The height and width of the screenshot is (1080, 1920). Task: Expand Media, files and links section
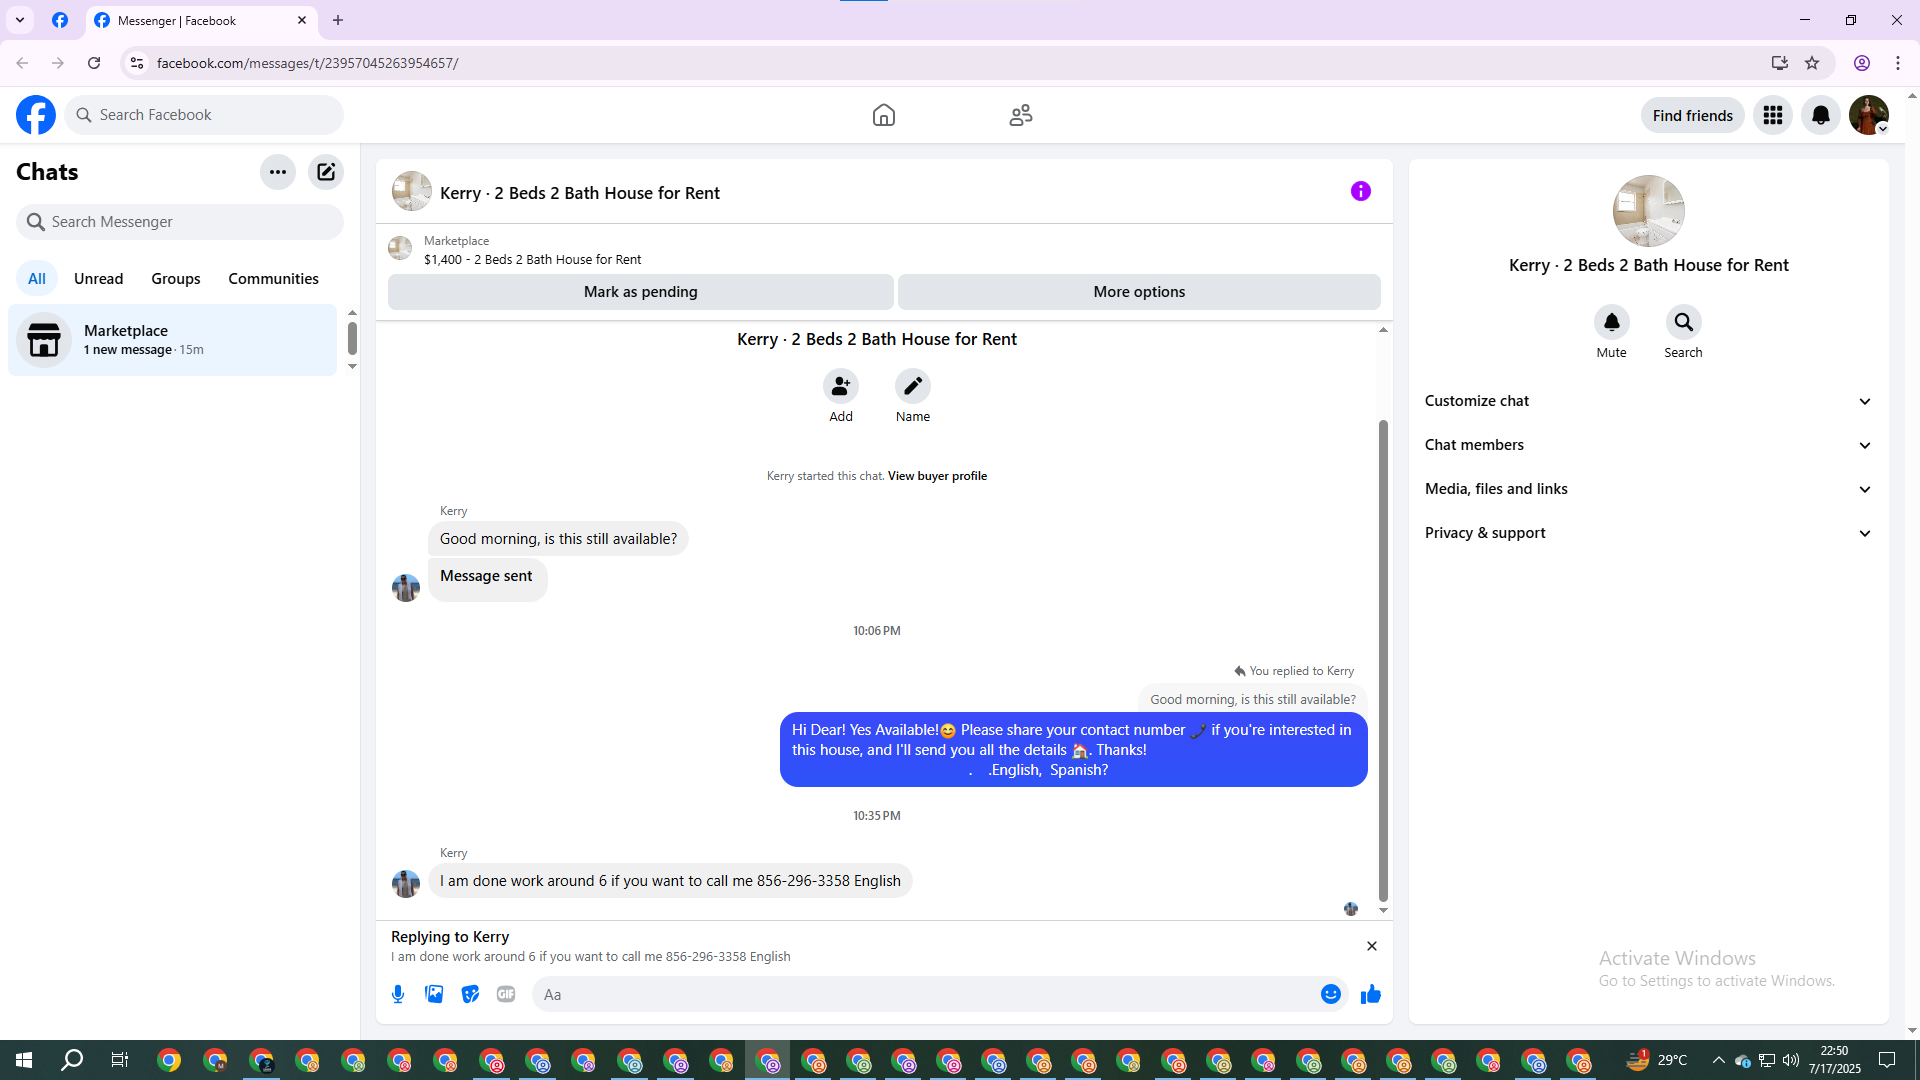pos(1648,489)
